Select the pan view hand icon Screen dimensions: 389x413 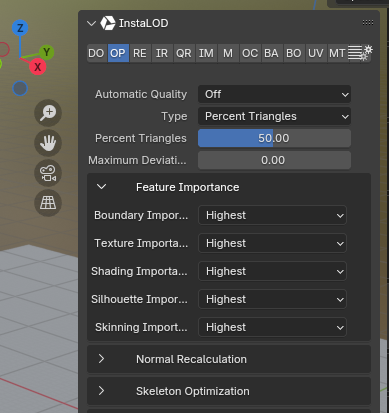[x=48, y=143]
